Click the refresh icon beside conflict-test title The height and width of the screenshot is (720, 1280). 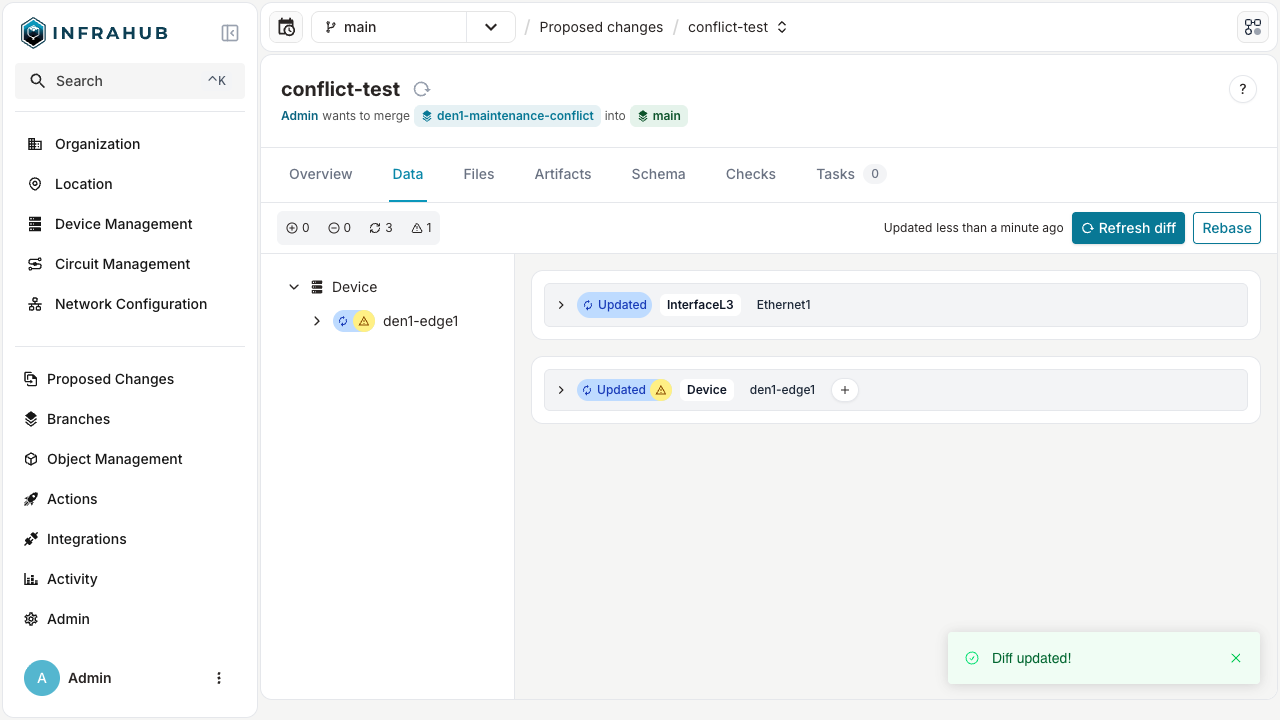[422, 89]
